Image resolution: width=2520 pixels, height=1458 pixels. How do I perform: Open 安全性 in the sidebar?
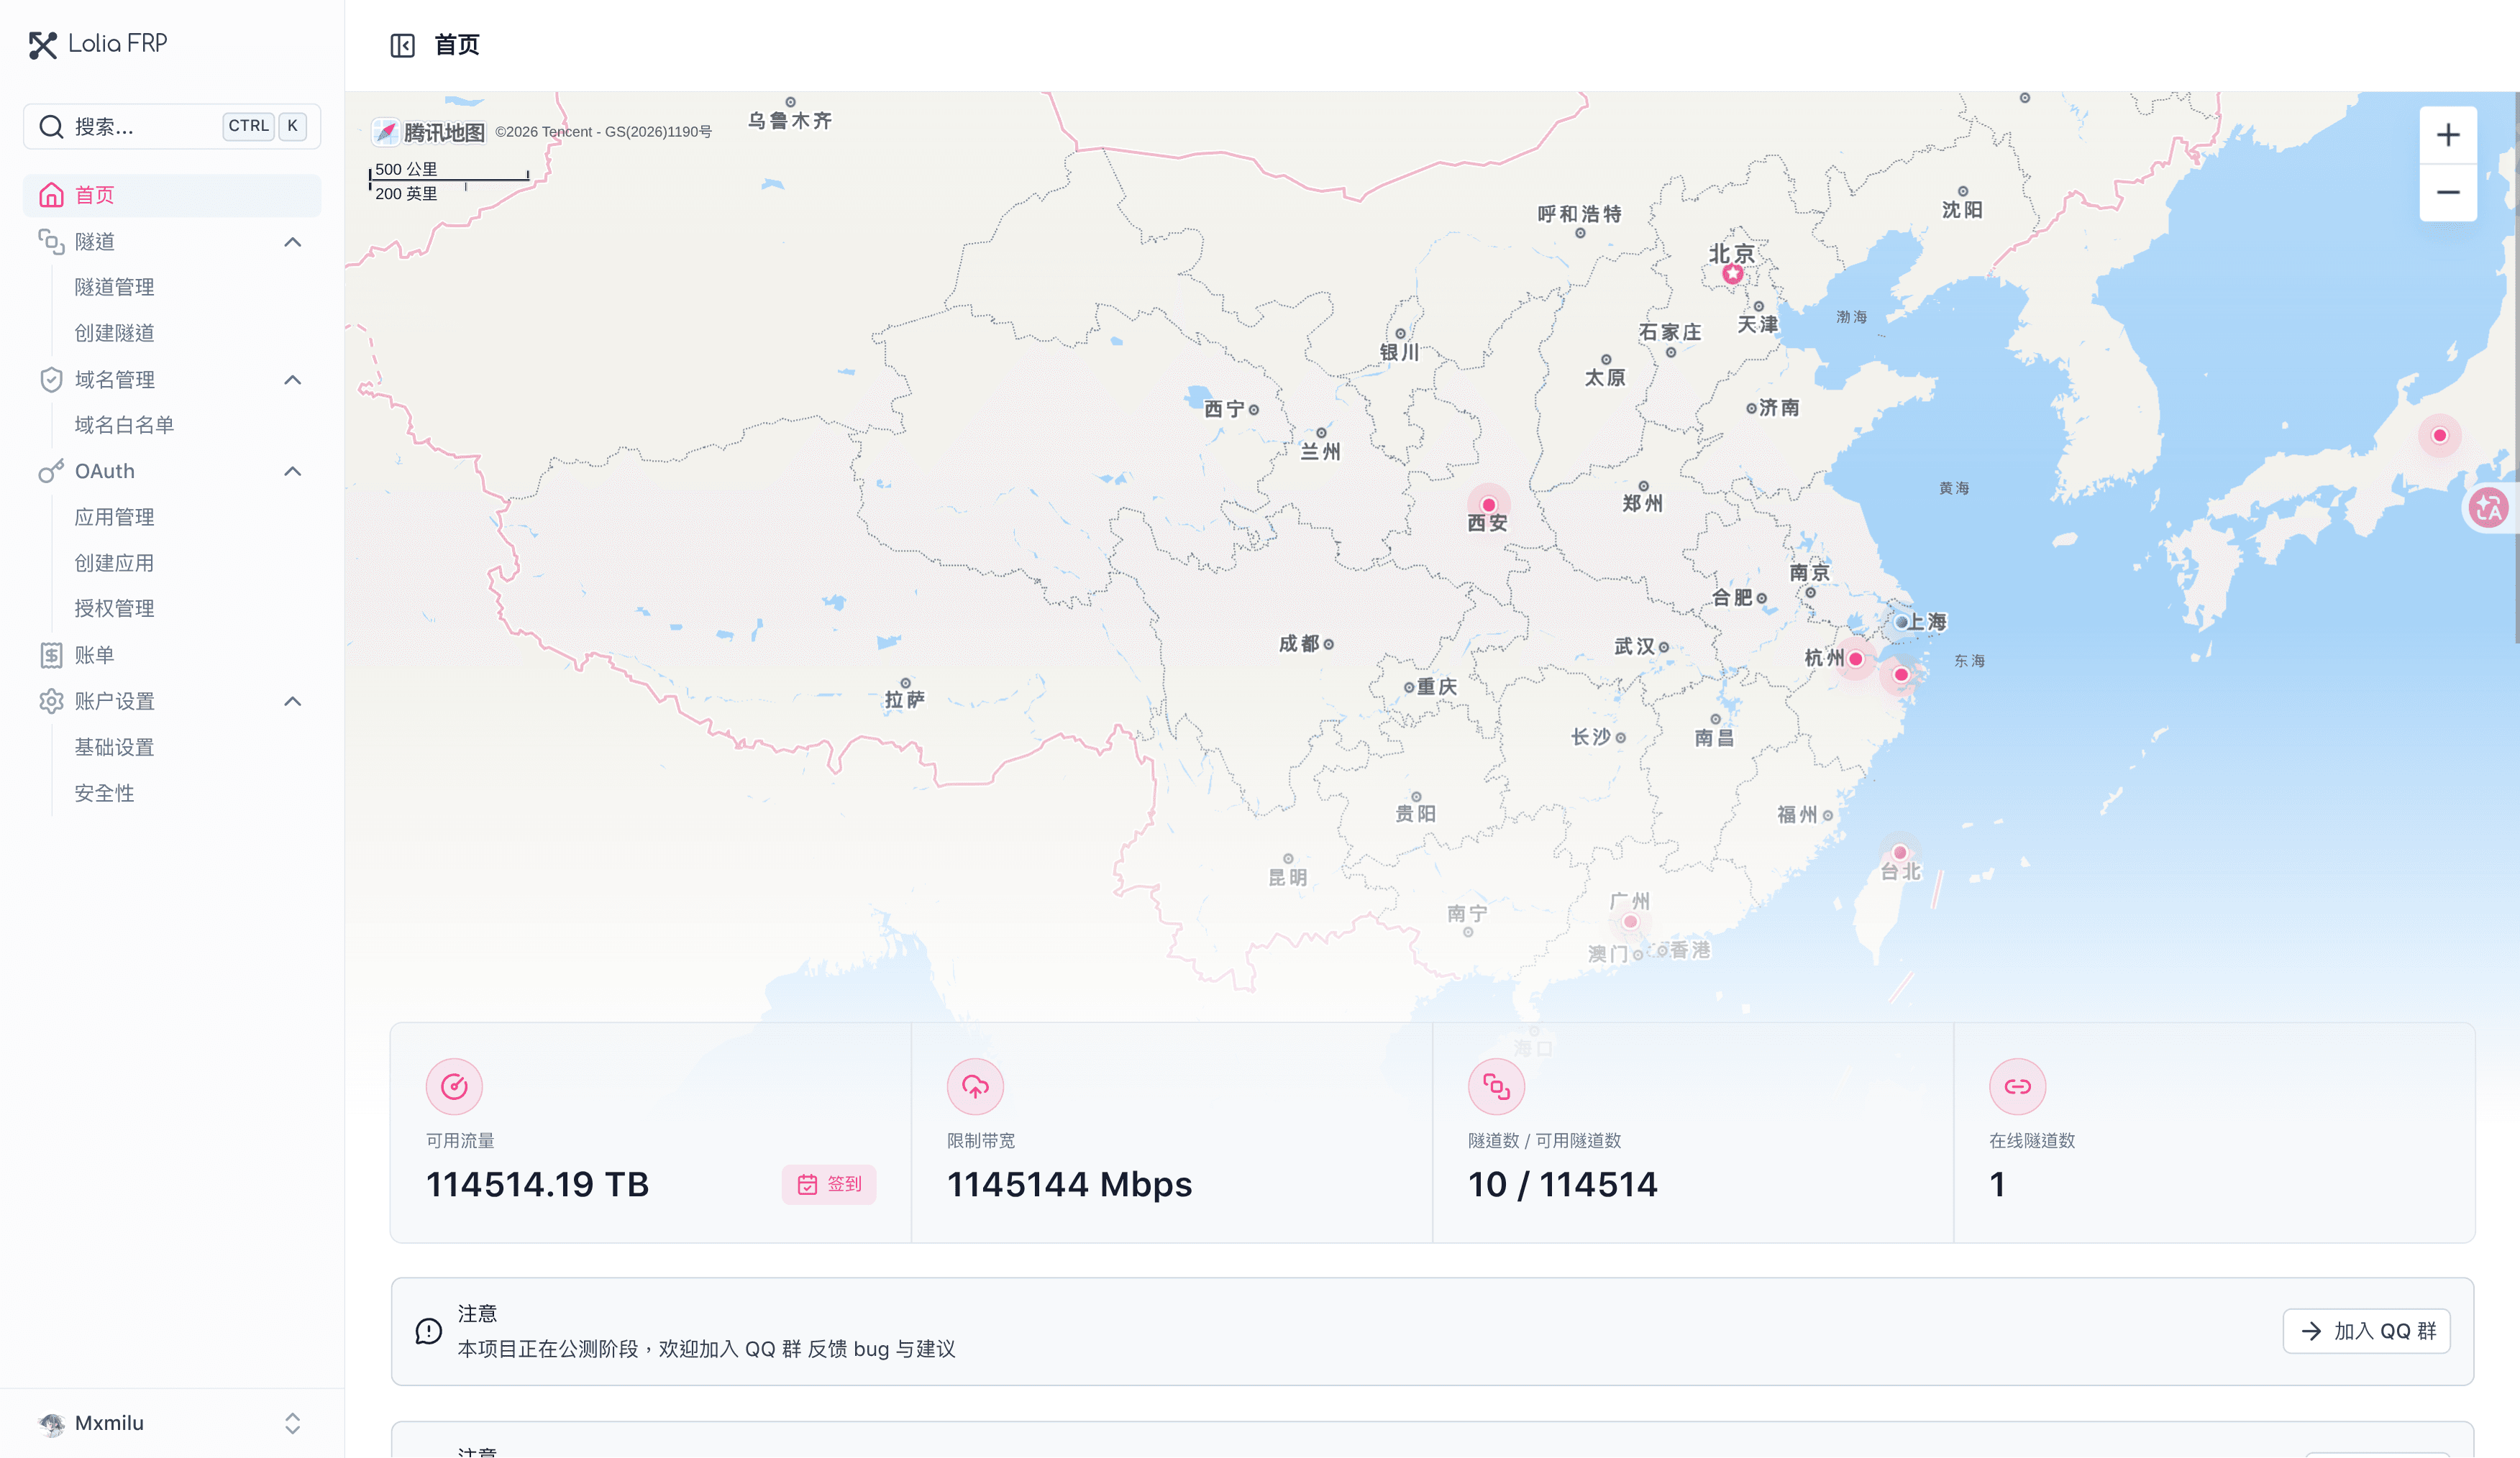point(104,793)
